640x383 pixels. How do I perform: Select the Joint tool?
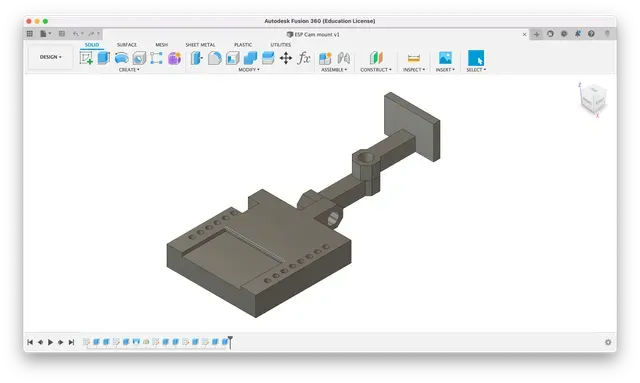344,58
